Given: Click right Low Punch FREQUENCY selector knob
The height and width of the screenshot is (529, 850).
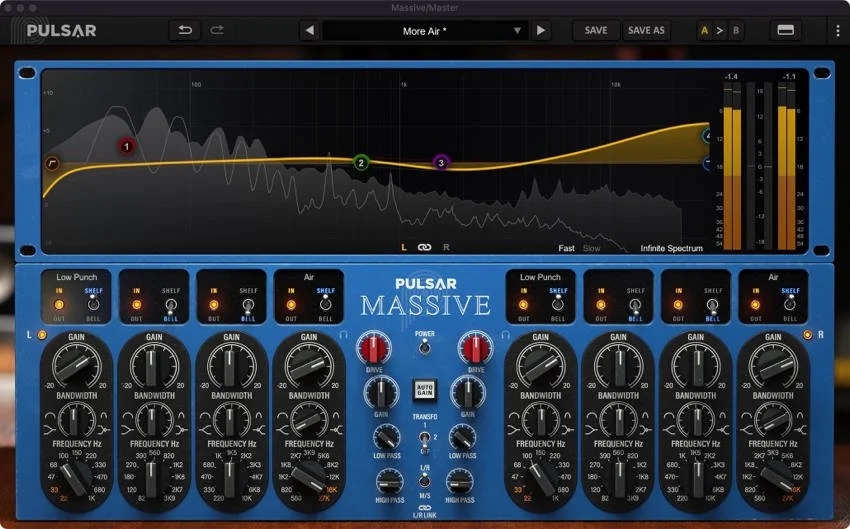Looking at the screenshot, I should 541,477.
